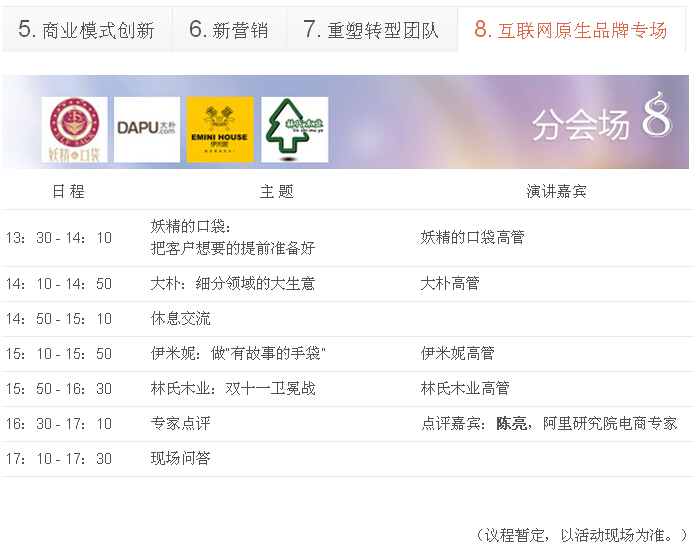
Task: Click the 现场问答 entry
Action: (x=181, y=458)
